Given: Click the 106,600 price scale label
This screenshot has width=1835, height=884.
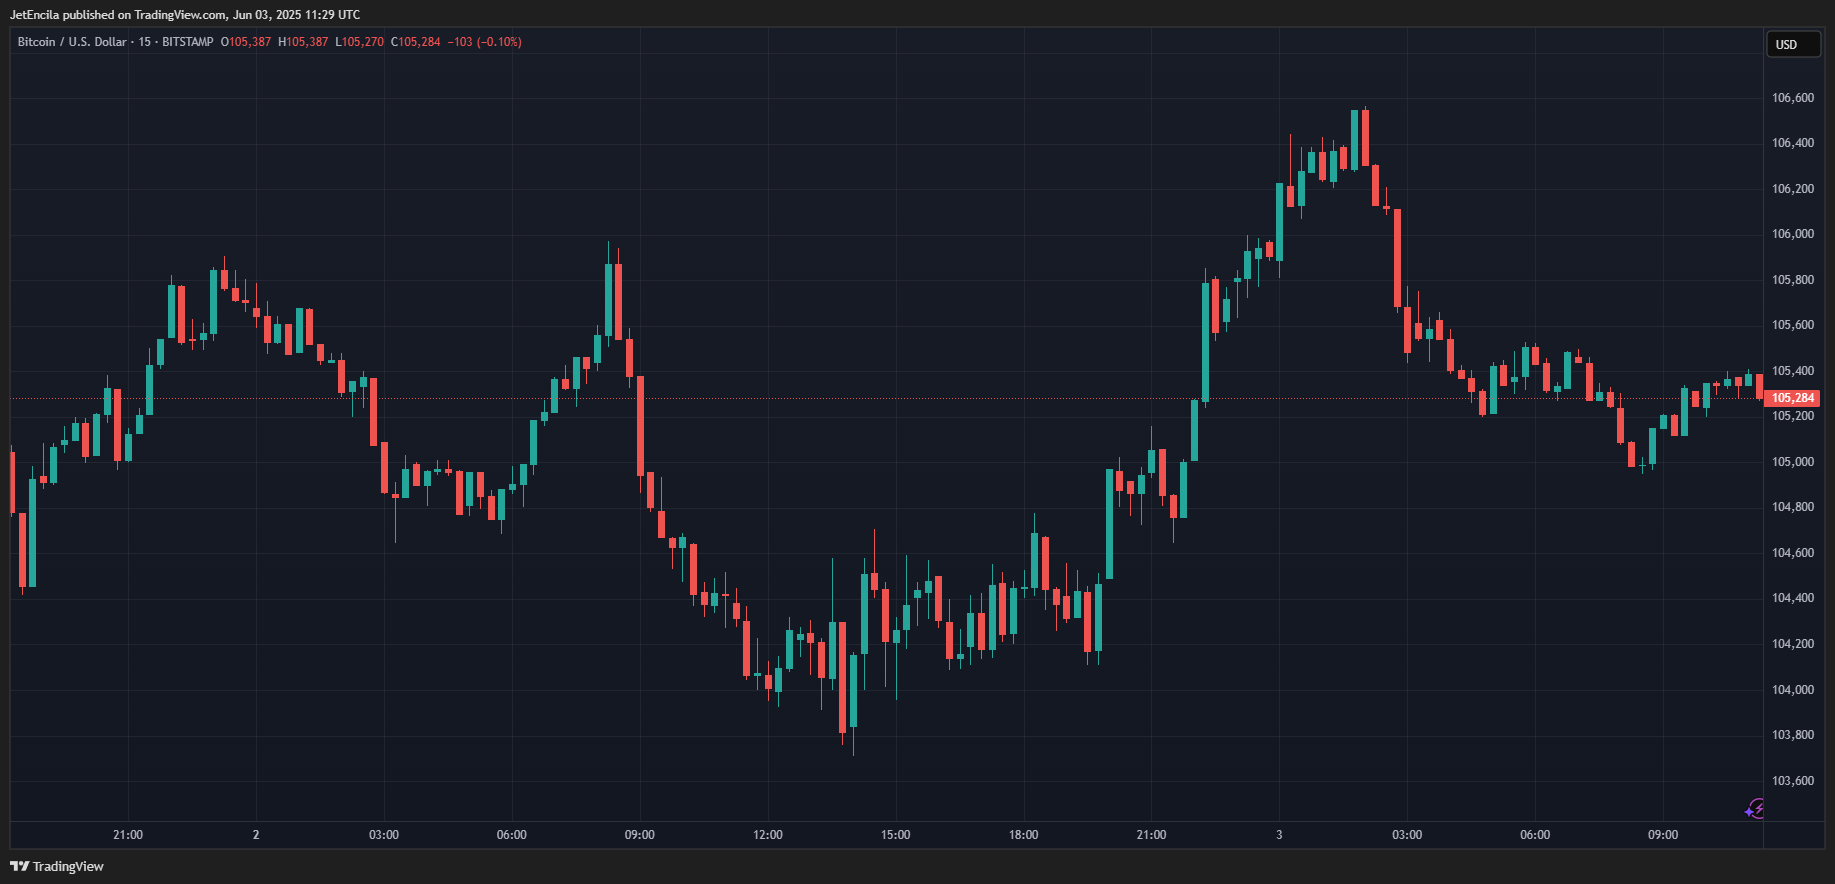Looking at the screenshot, I should coord(1793,98).
